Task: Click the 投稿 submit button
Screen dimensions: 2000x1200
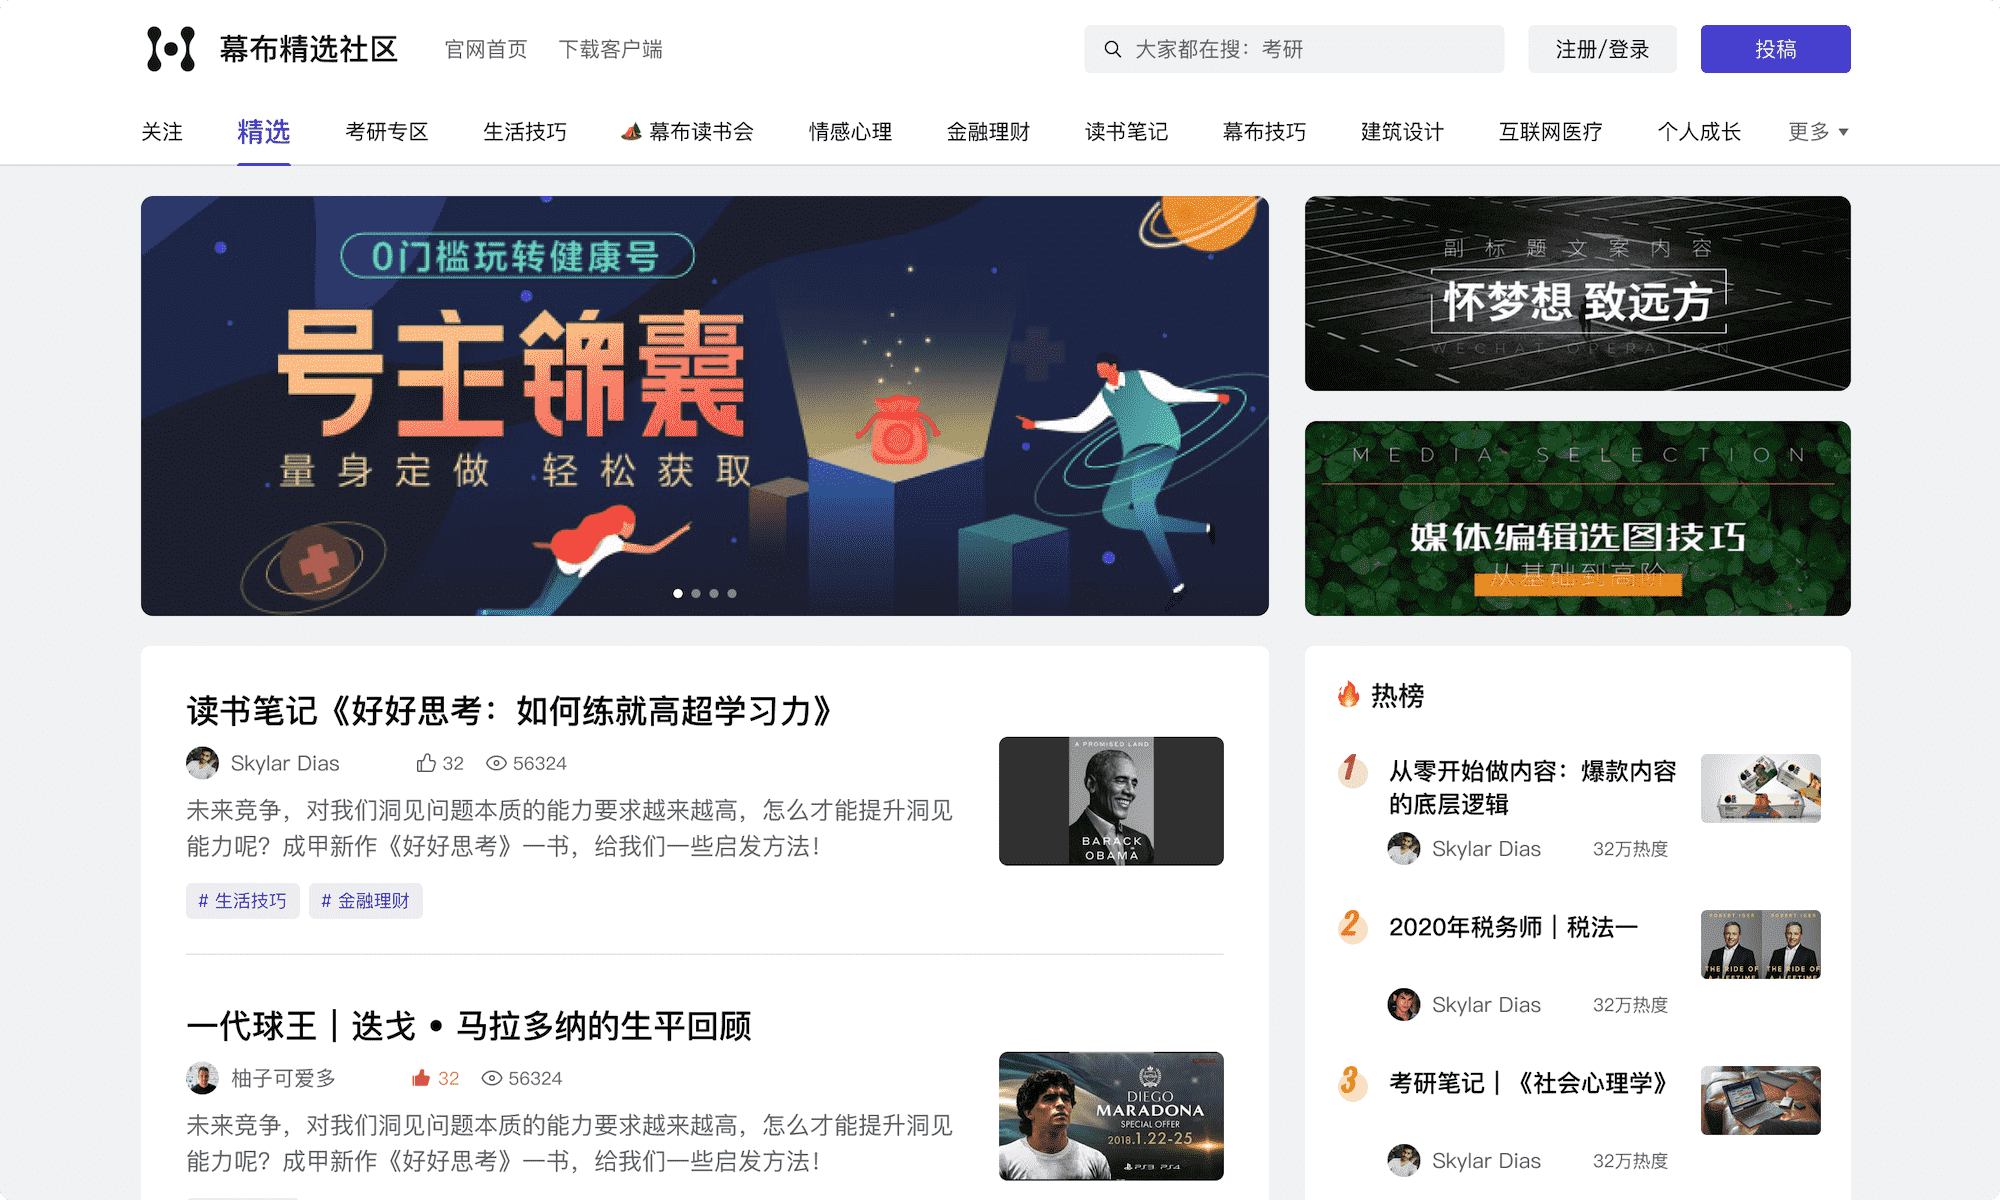Action: 1775,49
